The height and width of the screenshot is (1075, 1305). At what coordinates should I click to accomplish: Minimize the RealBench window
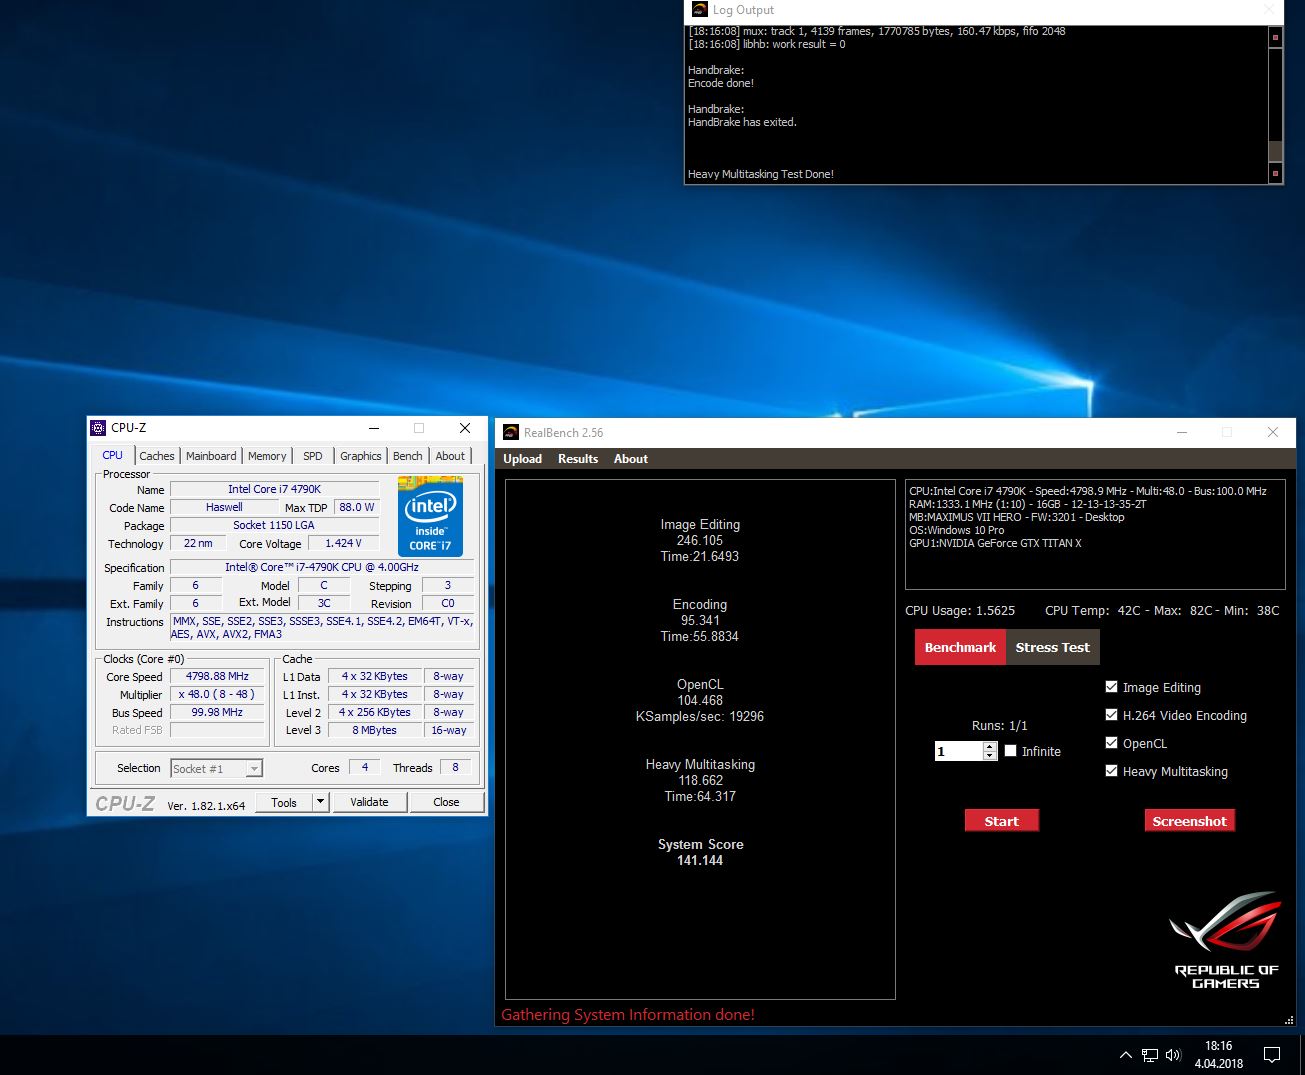(1182, 432)
